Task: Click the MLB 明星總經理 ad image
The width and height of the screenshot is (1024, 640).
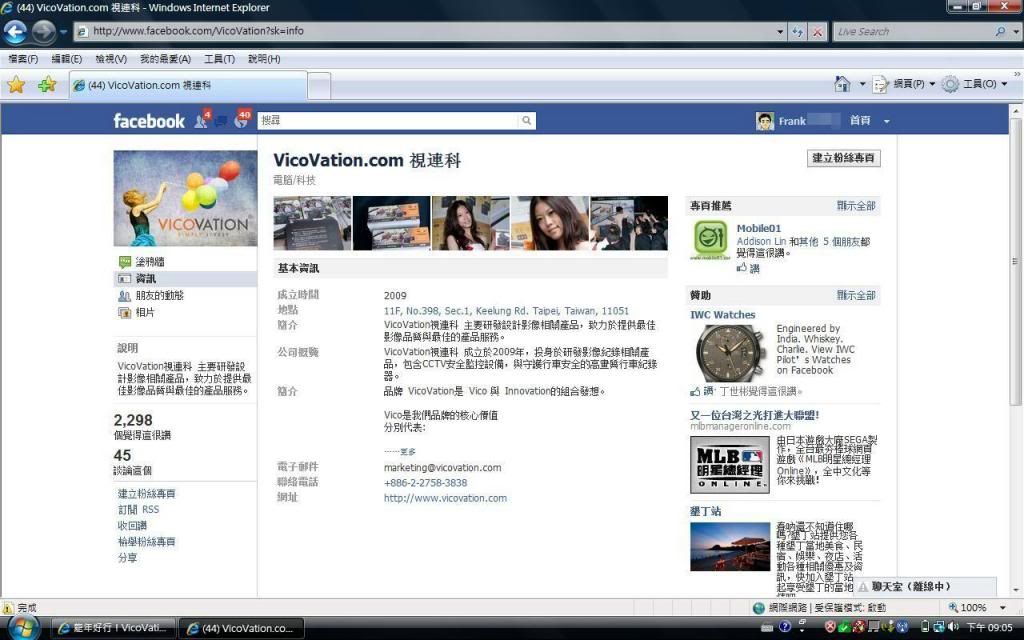Action: pos(729,464)
